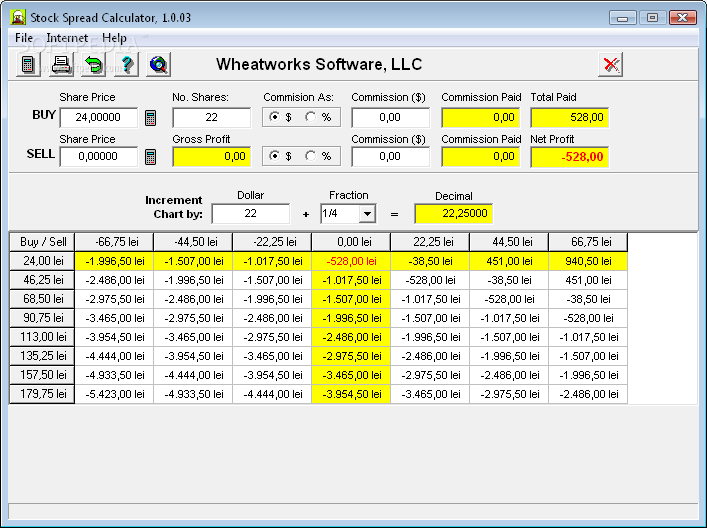Select BUY commission as dollar radio
Screen dimensions: 707x528
click(x=274, y=117)
